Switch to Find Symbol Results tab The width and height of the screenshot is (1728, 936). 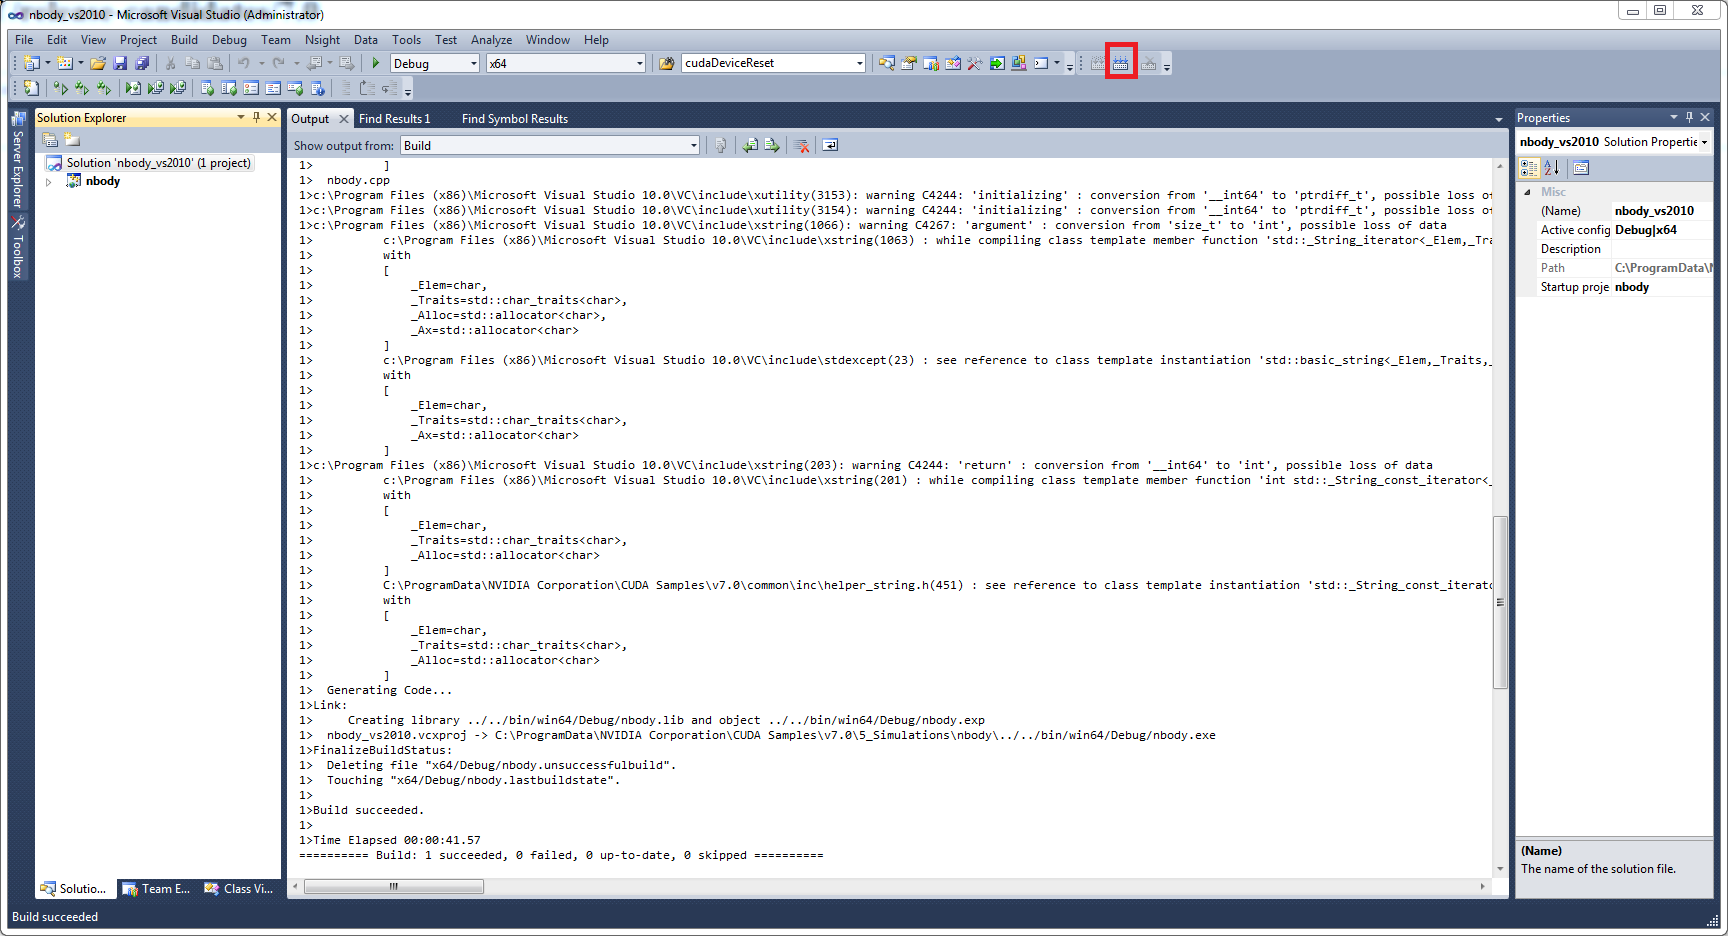514,119
